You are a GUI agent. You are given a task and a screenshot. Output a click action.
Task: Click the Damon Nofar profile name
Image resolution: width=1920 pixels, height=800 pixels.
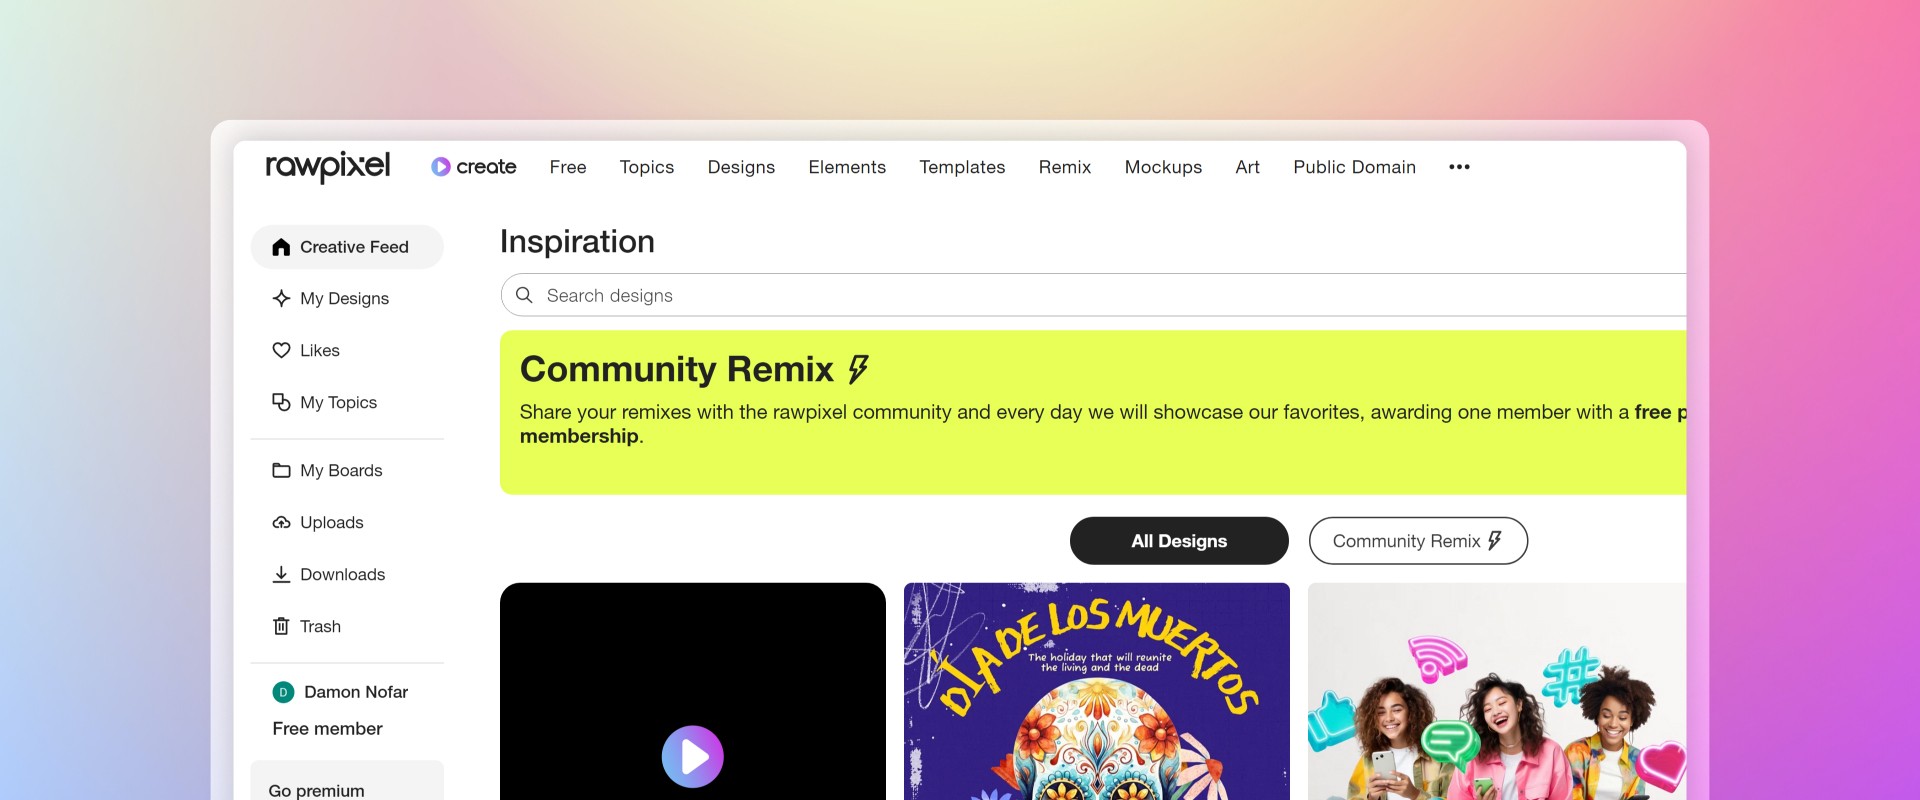[356, 692]
